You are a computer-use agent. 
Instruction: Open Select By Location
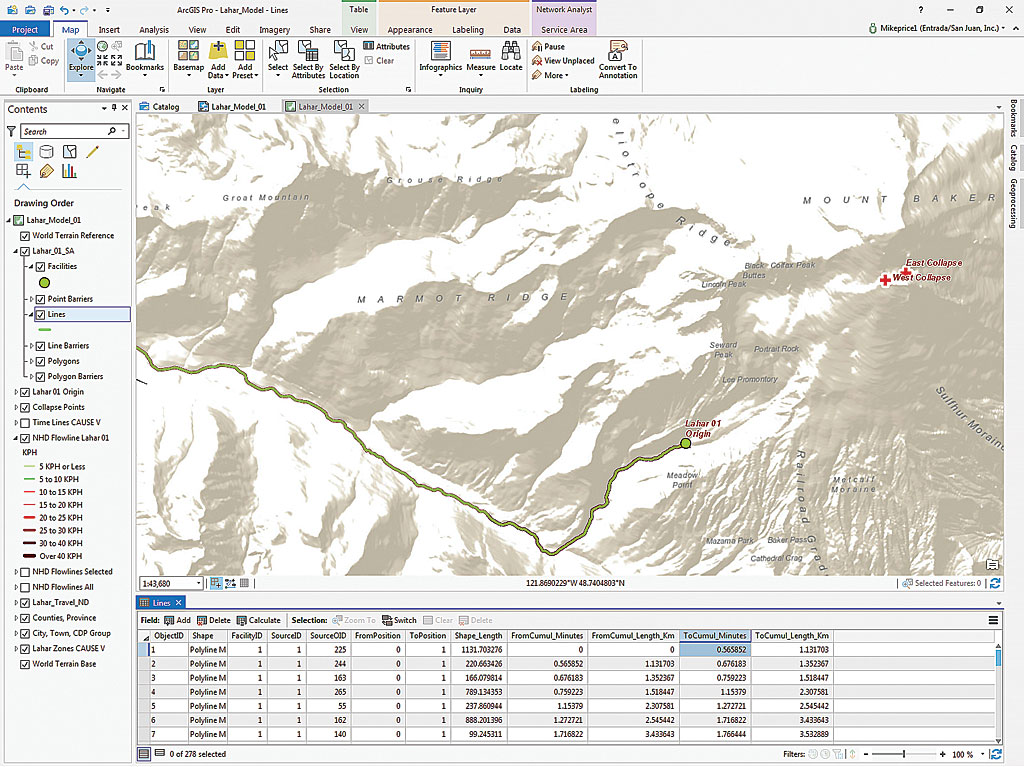344,52
